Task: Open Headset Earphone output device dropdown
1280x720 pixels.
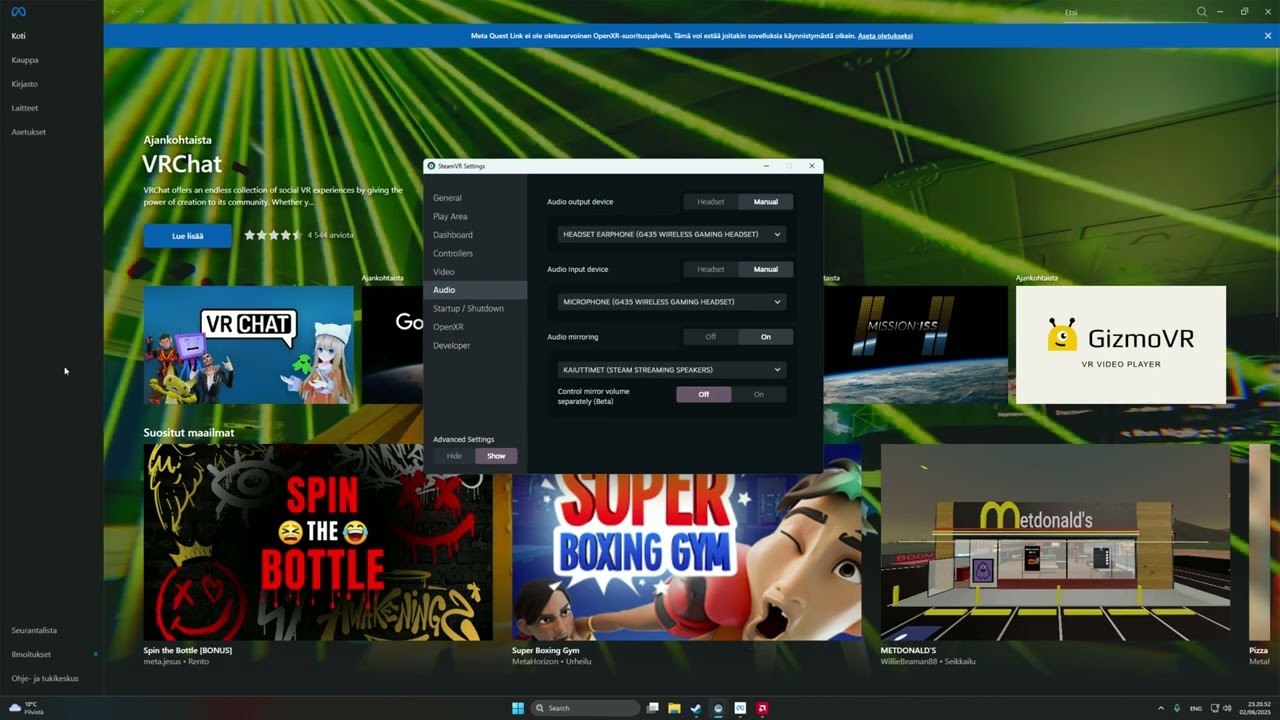Action: point(671,234)
